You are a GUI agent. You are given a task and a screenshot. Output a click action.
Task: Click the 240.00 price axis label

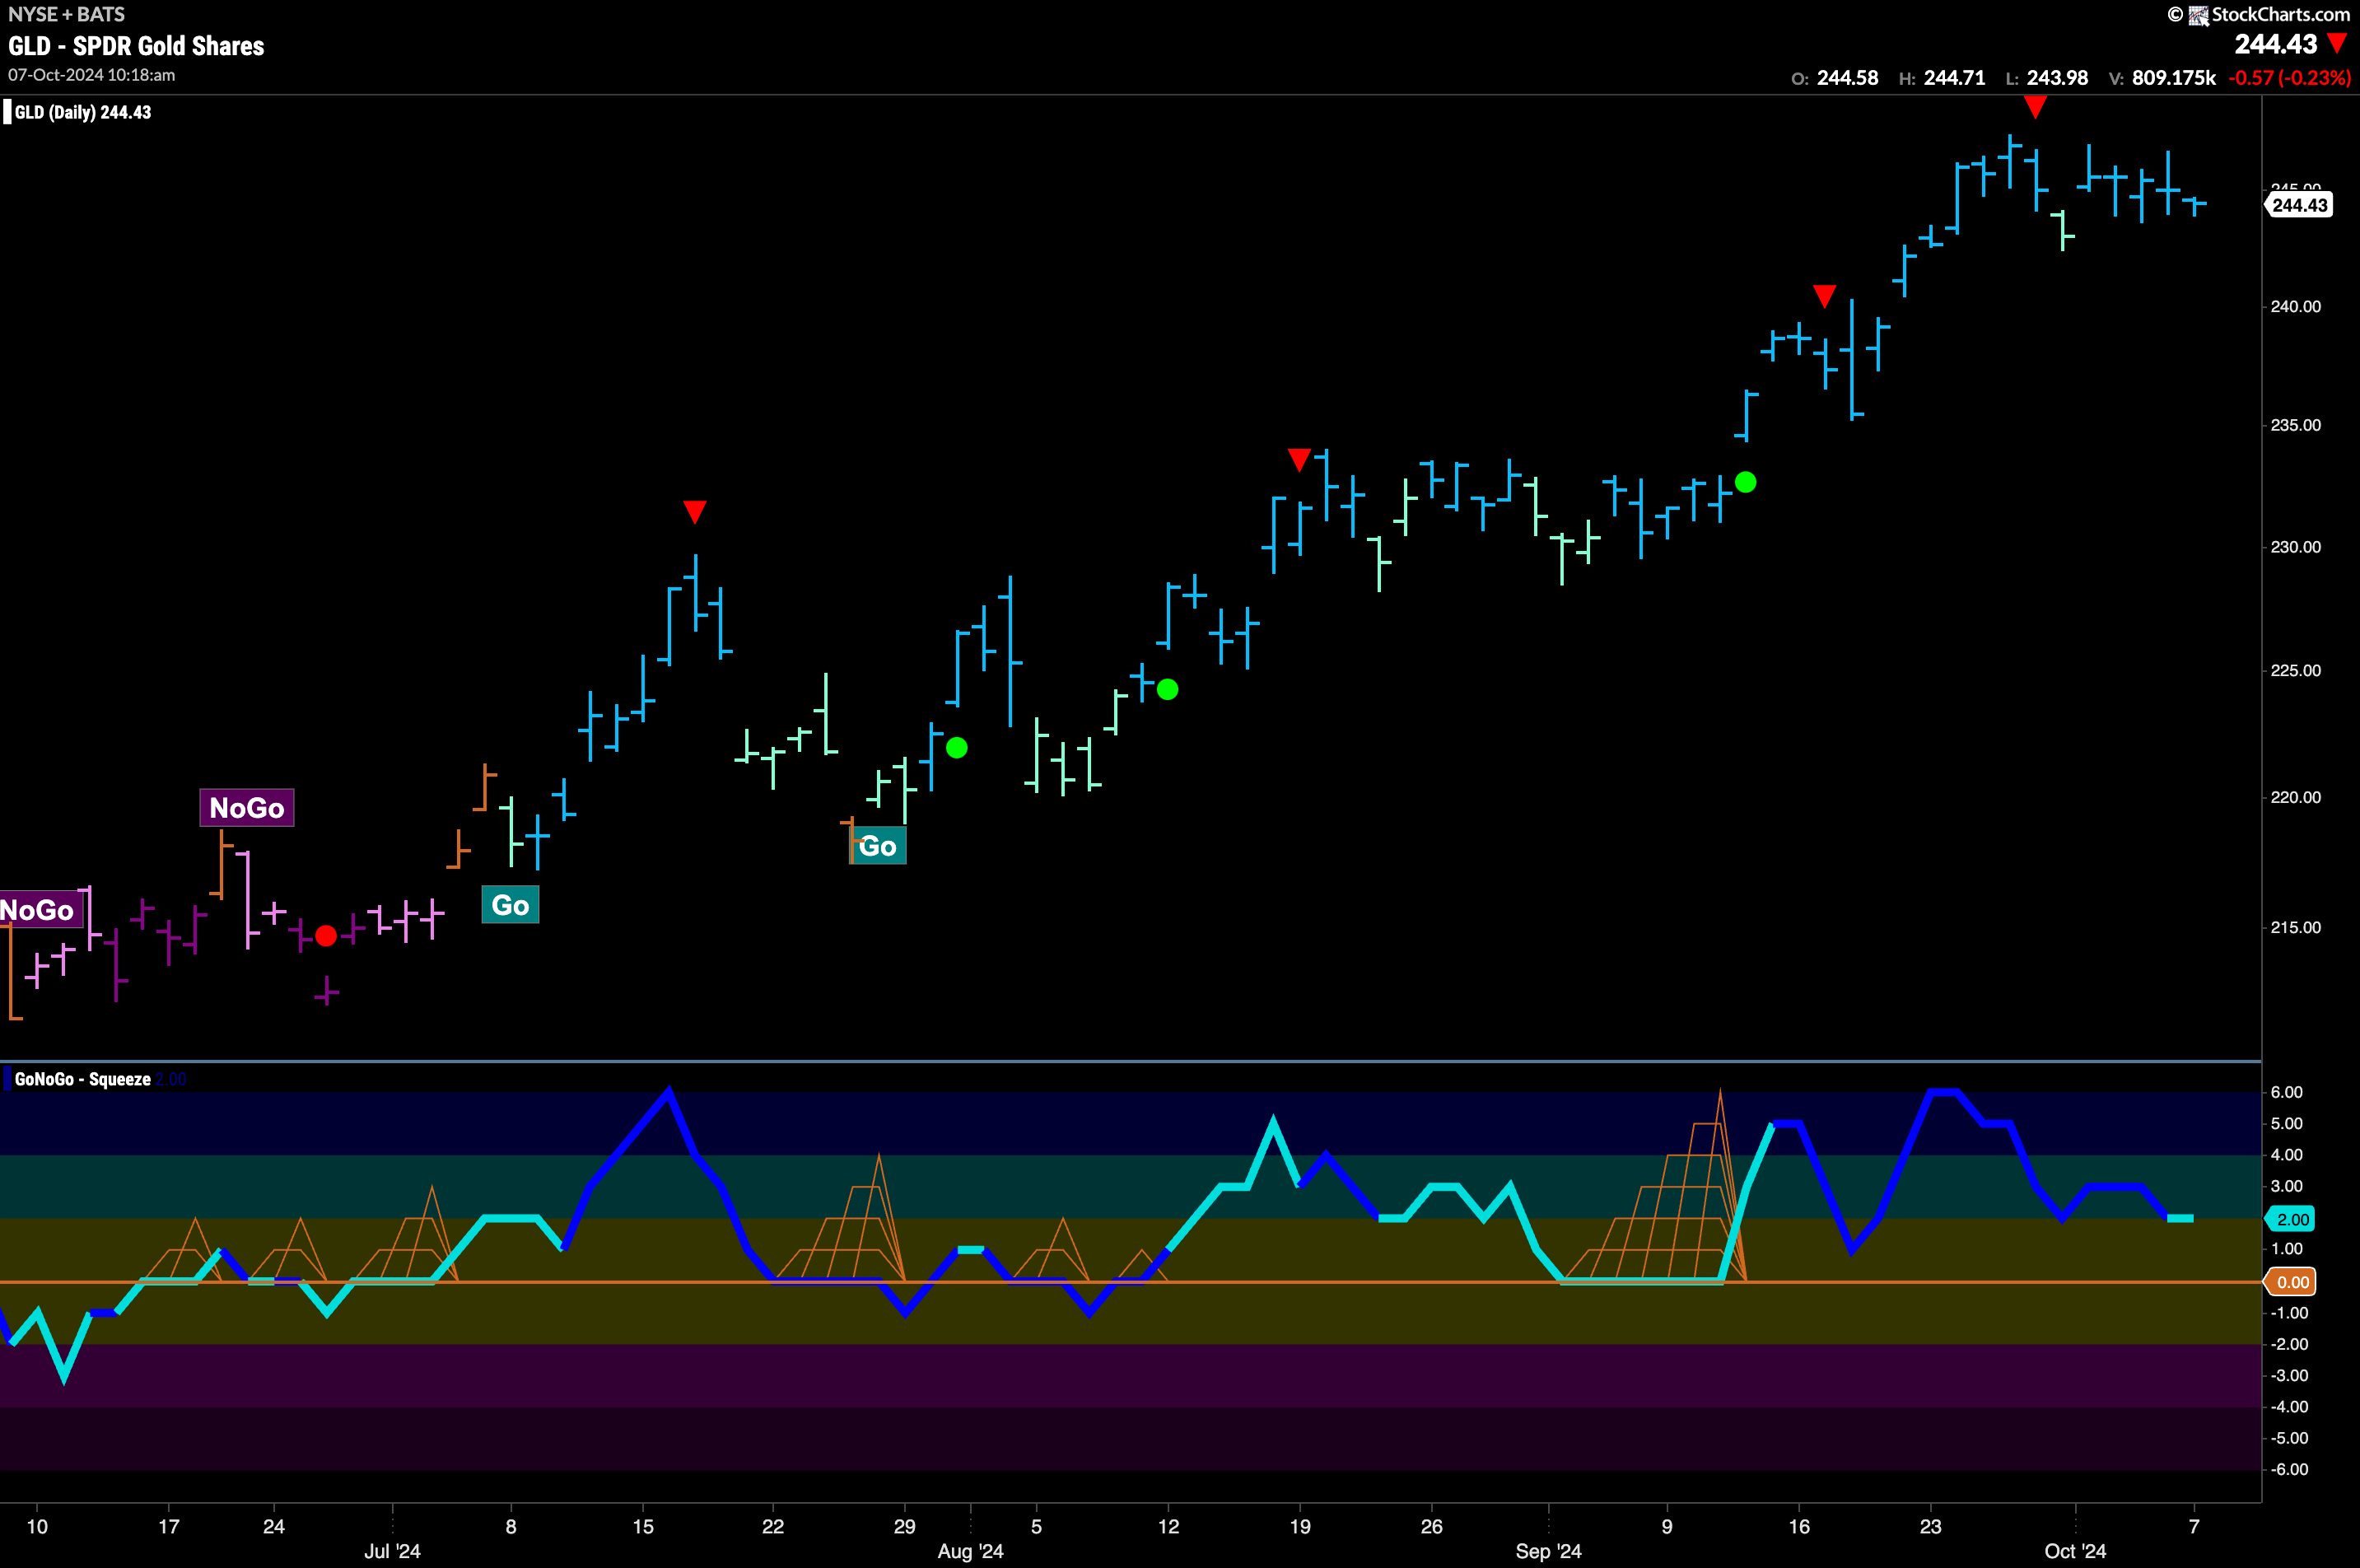(2295, 306)
